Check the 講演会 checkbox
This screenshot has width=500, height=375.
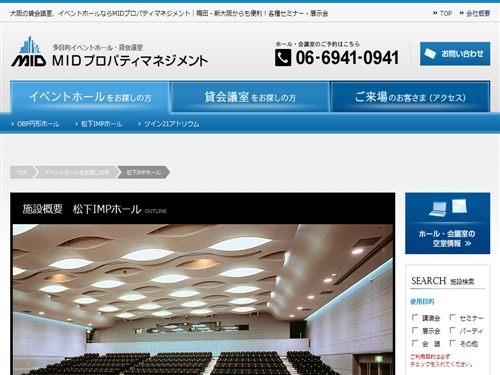[415, 317]
